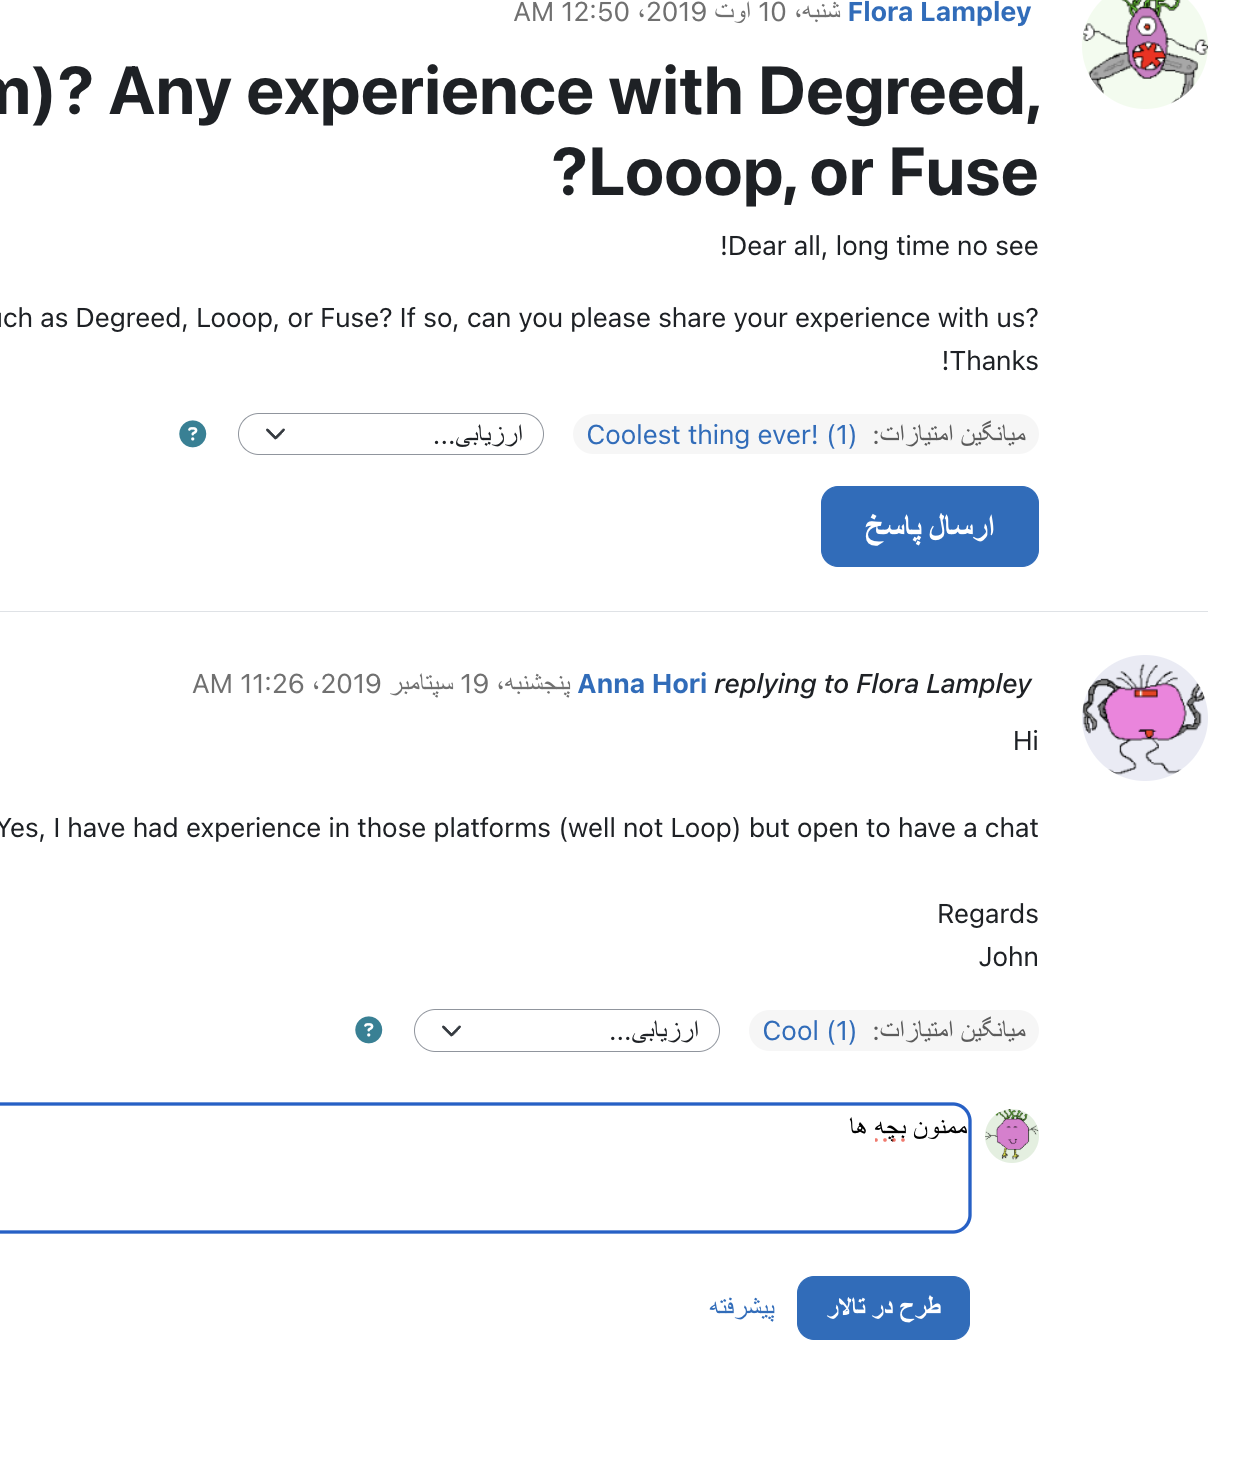Focus the inline reply text box

(x=484, y=1168)
